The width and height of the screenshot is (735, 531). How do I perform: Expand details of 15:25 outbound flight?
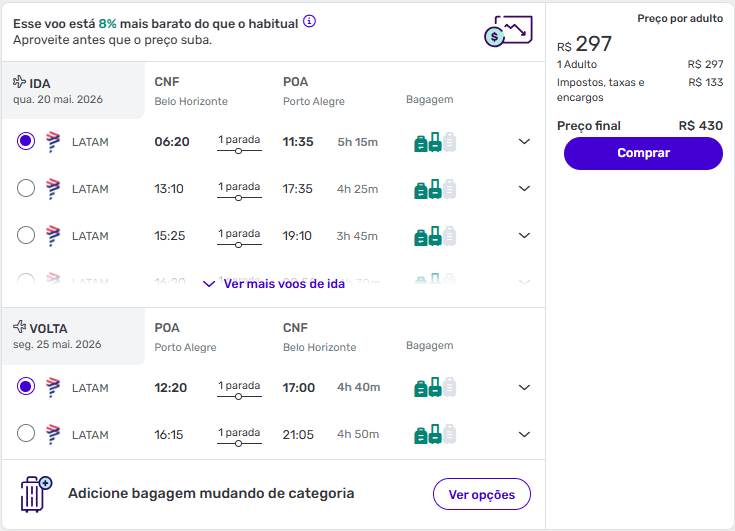pos(524,236)
